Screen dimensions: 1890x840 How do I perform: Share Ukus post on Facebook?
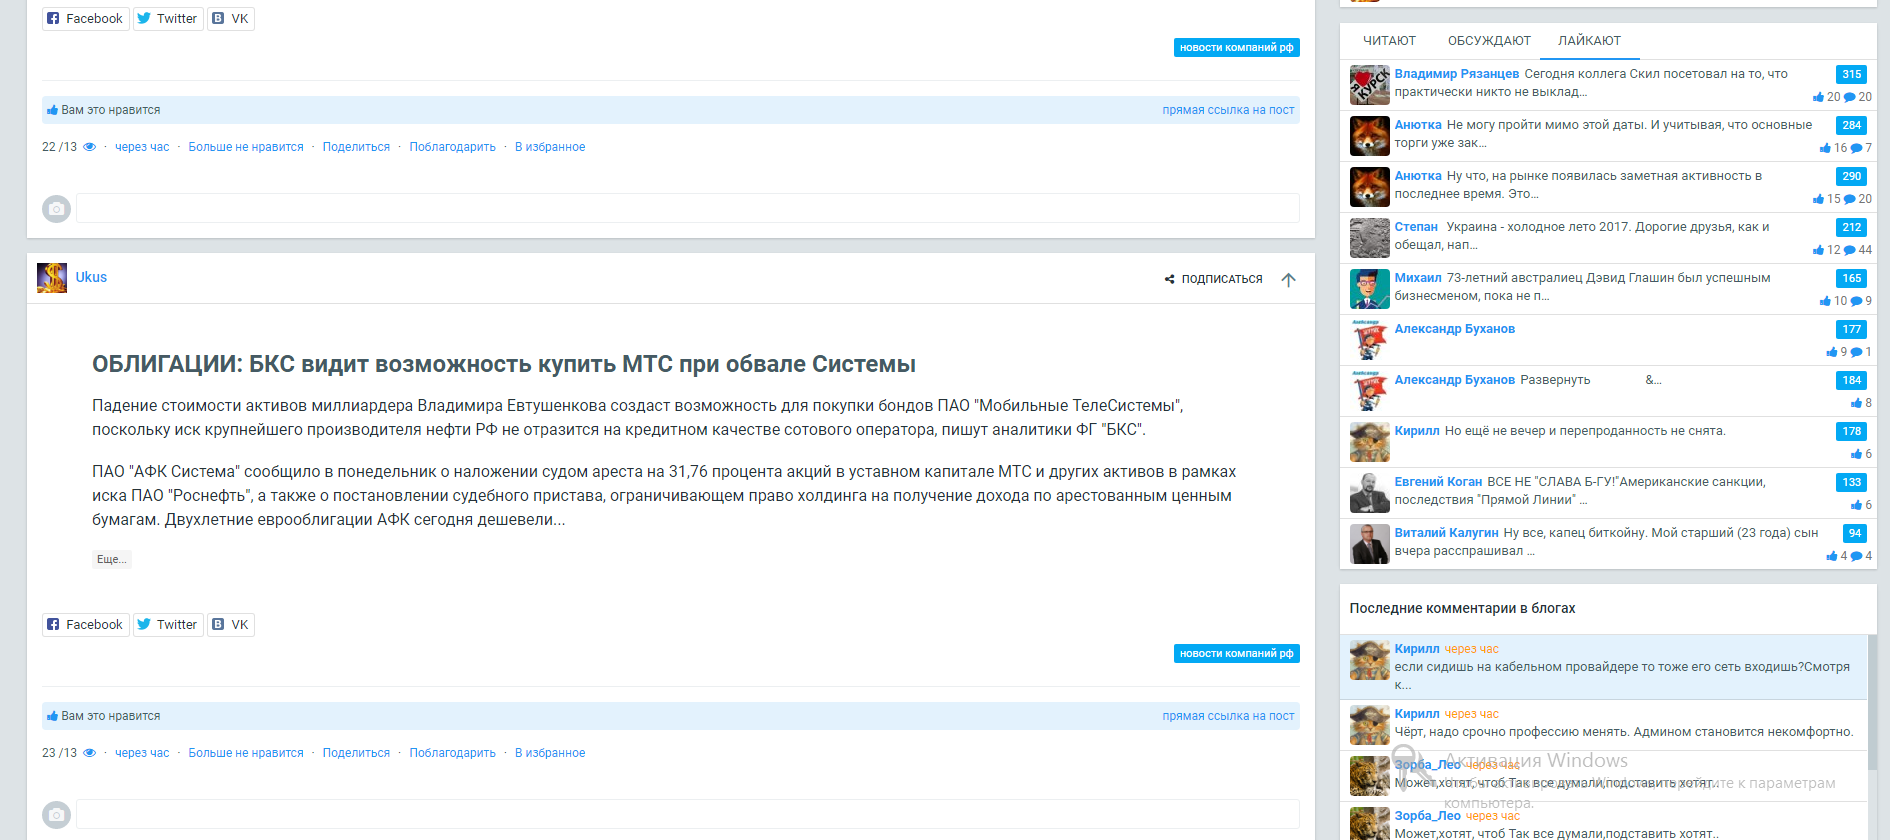(85, 625)
